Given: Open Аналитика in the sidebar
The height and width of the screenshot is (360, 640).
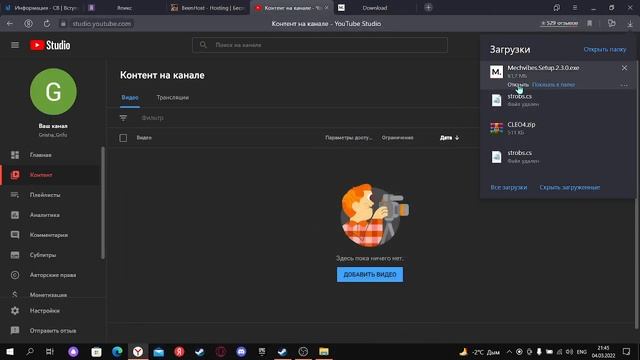Looking at the screenshot, I should tap(44, 215).
